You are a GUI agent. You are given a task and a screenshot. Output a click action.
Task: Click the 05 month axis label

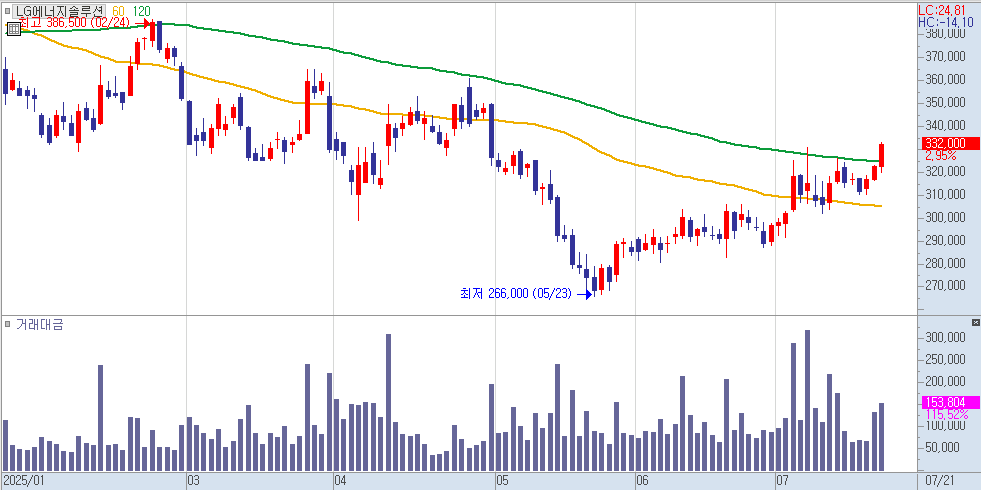click(x=503, y=481)
